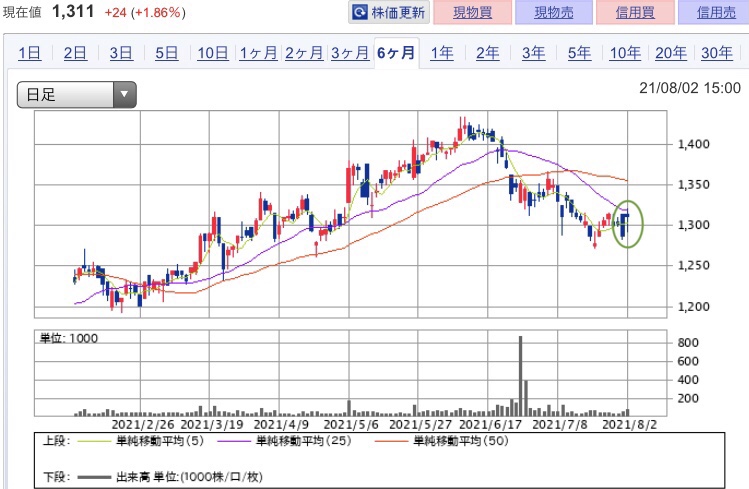Select the 3ヶ月 period tab
The image size is (749, 489).
point(349,54)
